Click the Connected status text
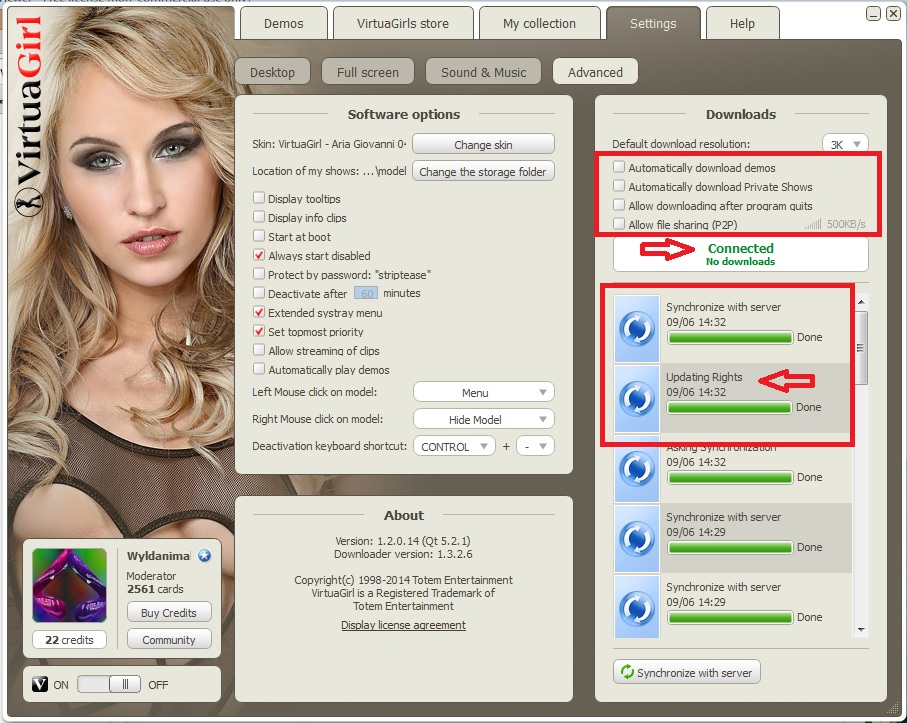 tap(740, 248)
